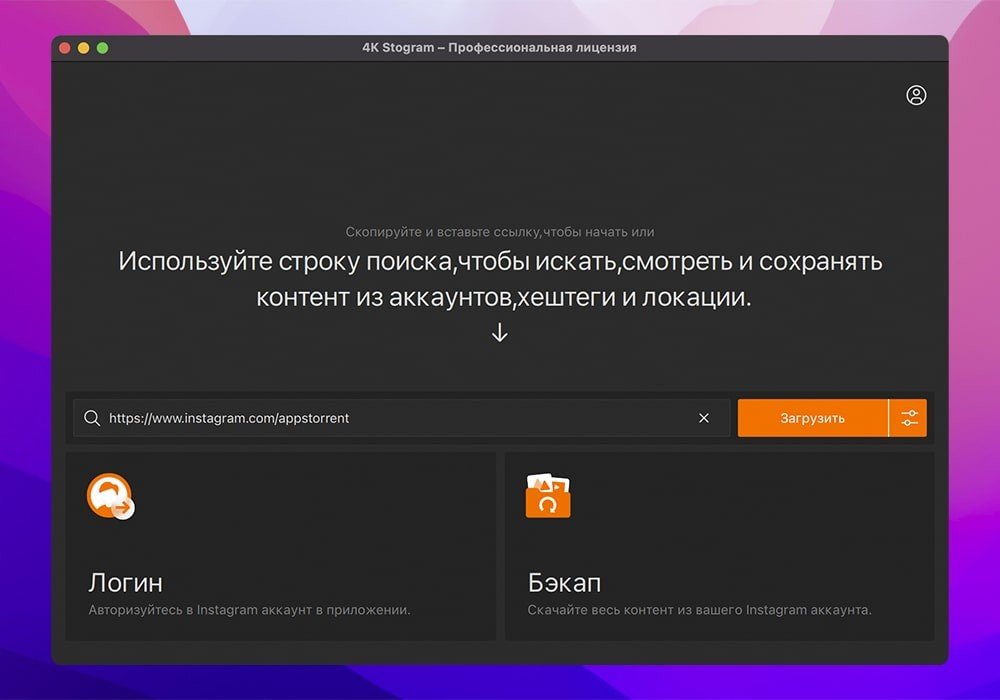Click the 'Авторизуйтесь в Instagram' description text
1000x700 pixels.
coord(249,609)
